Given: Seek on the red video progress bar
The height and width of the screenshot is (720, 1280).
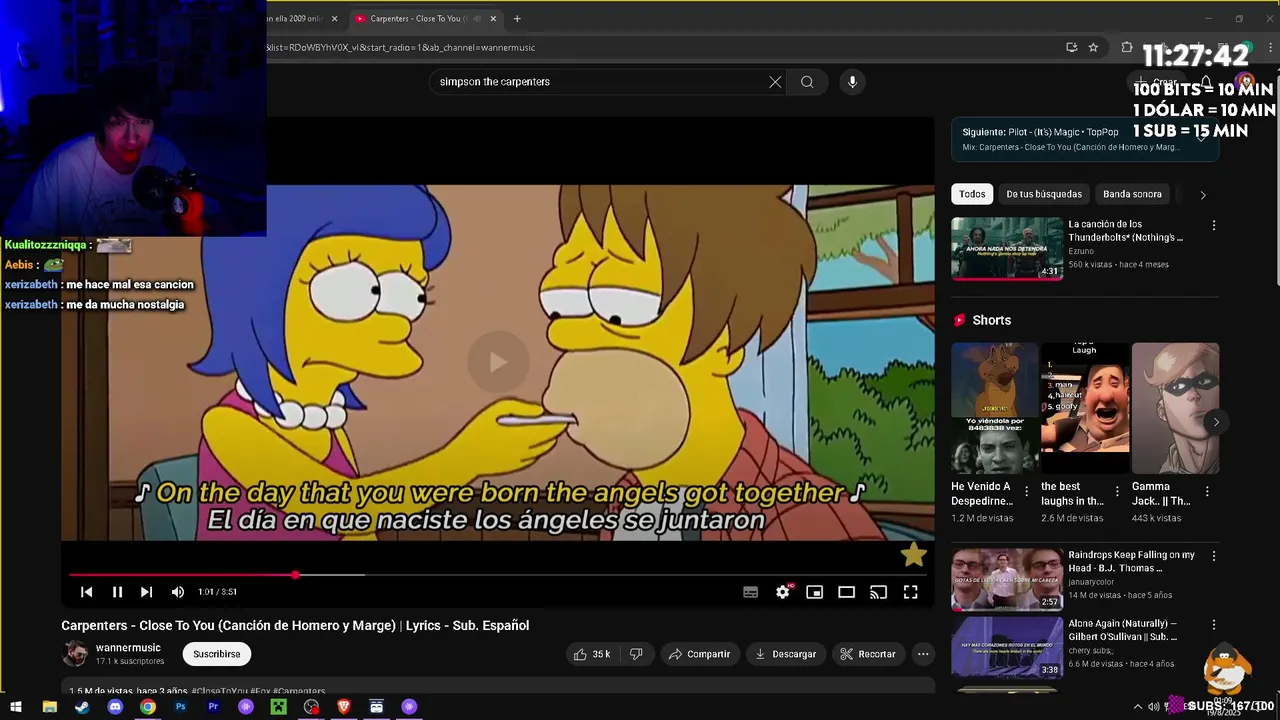Looking at the screenshot, I should [x=498, y=575].
